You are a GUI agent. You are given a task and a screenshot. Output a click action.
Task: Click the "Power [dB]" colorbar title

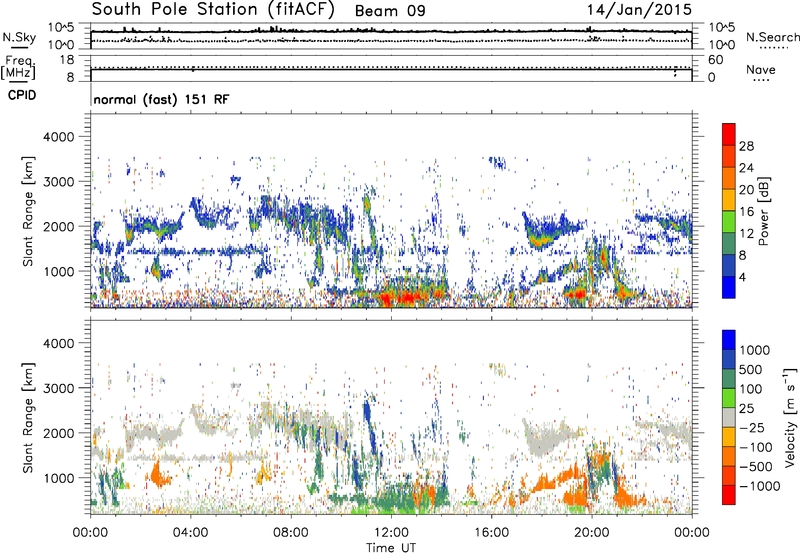tap(764, 211)
